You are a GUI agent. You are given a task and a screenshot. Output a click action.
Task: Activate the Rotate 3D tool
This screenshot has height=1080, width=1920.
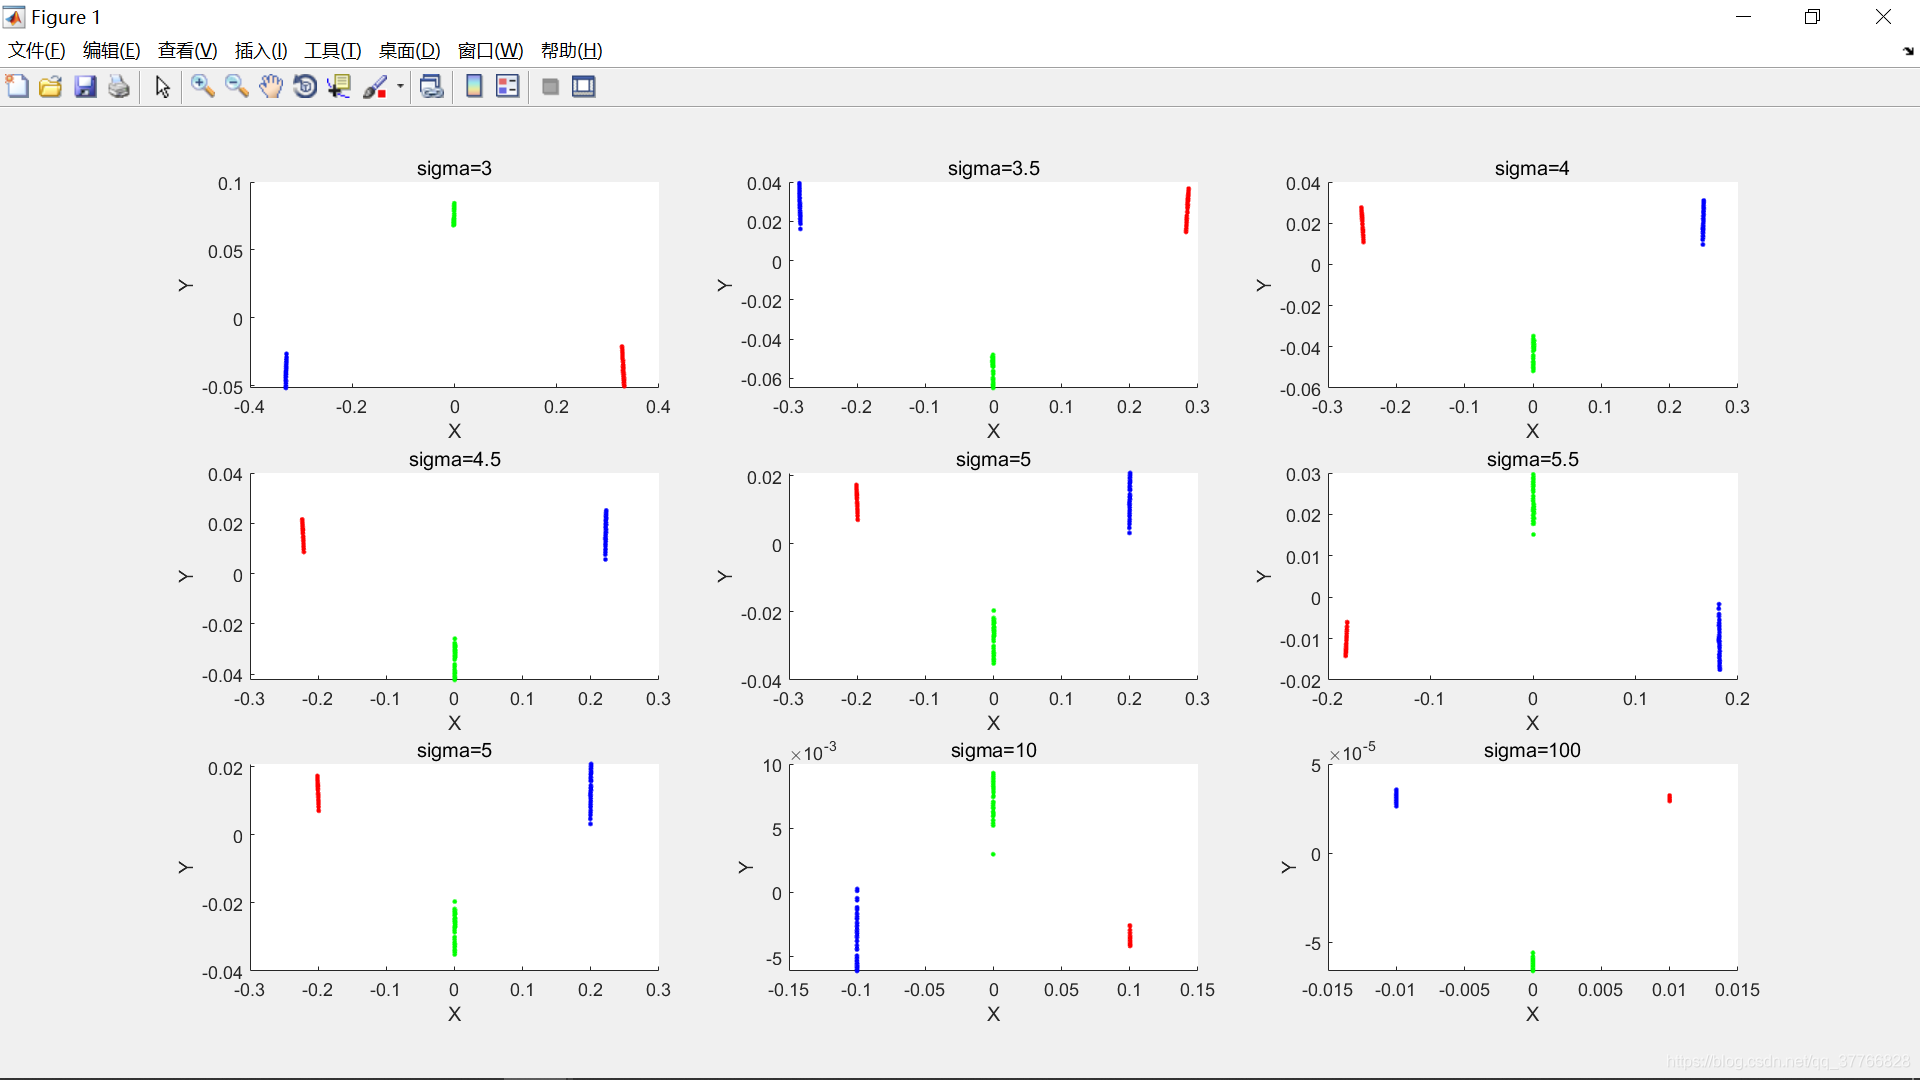[305, 87]
